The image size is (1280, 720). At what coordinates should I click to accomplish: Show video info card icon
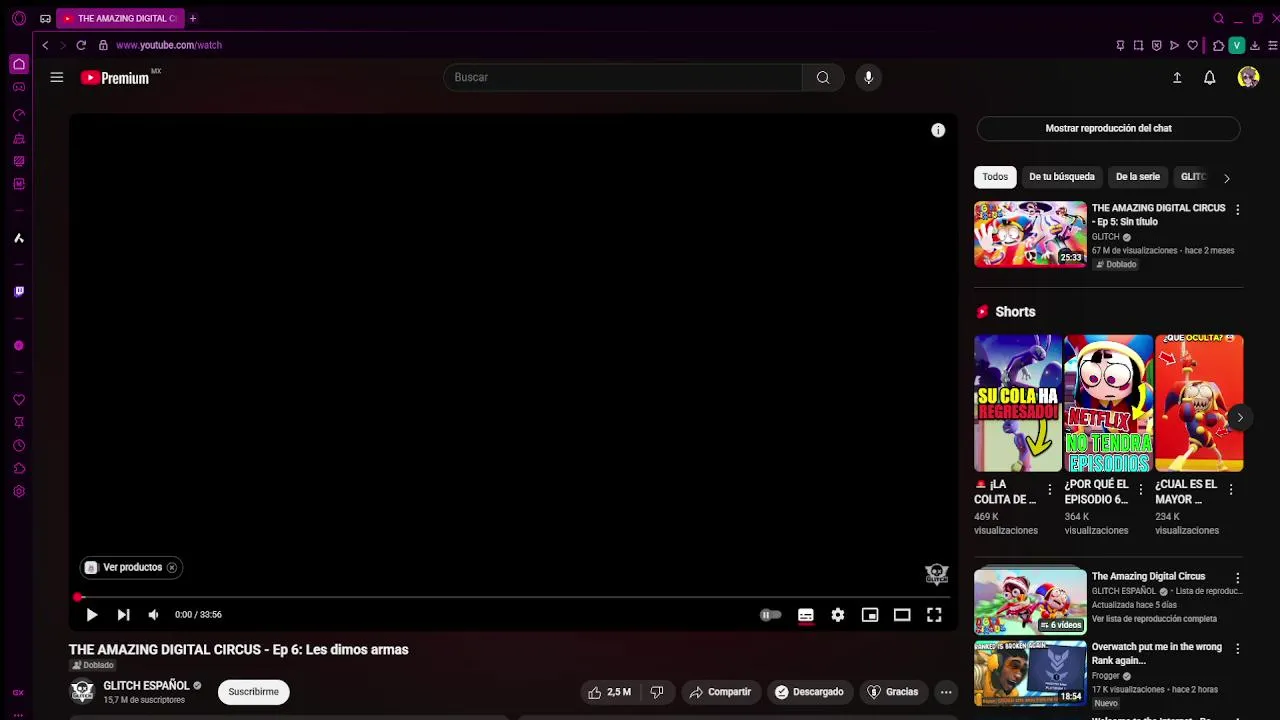pyautogui.click(x=938, y=130)
